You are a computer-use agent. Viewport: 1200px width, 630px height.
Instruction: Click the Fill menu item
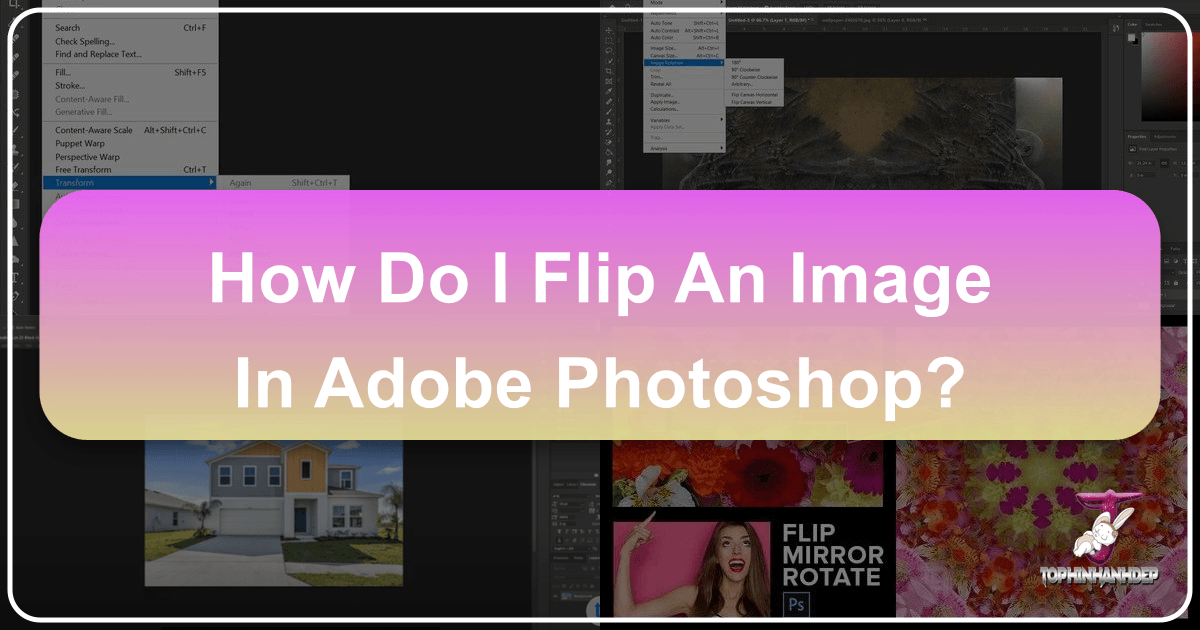click(63, 72)
